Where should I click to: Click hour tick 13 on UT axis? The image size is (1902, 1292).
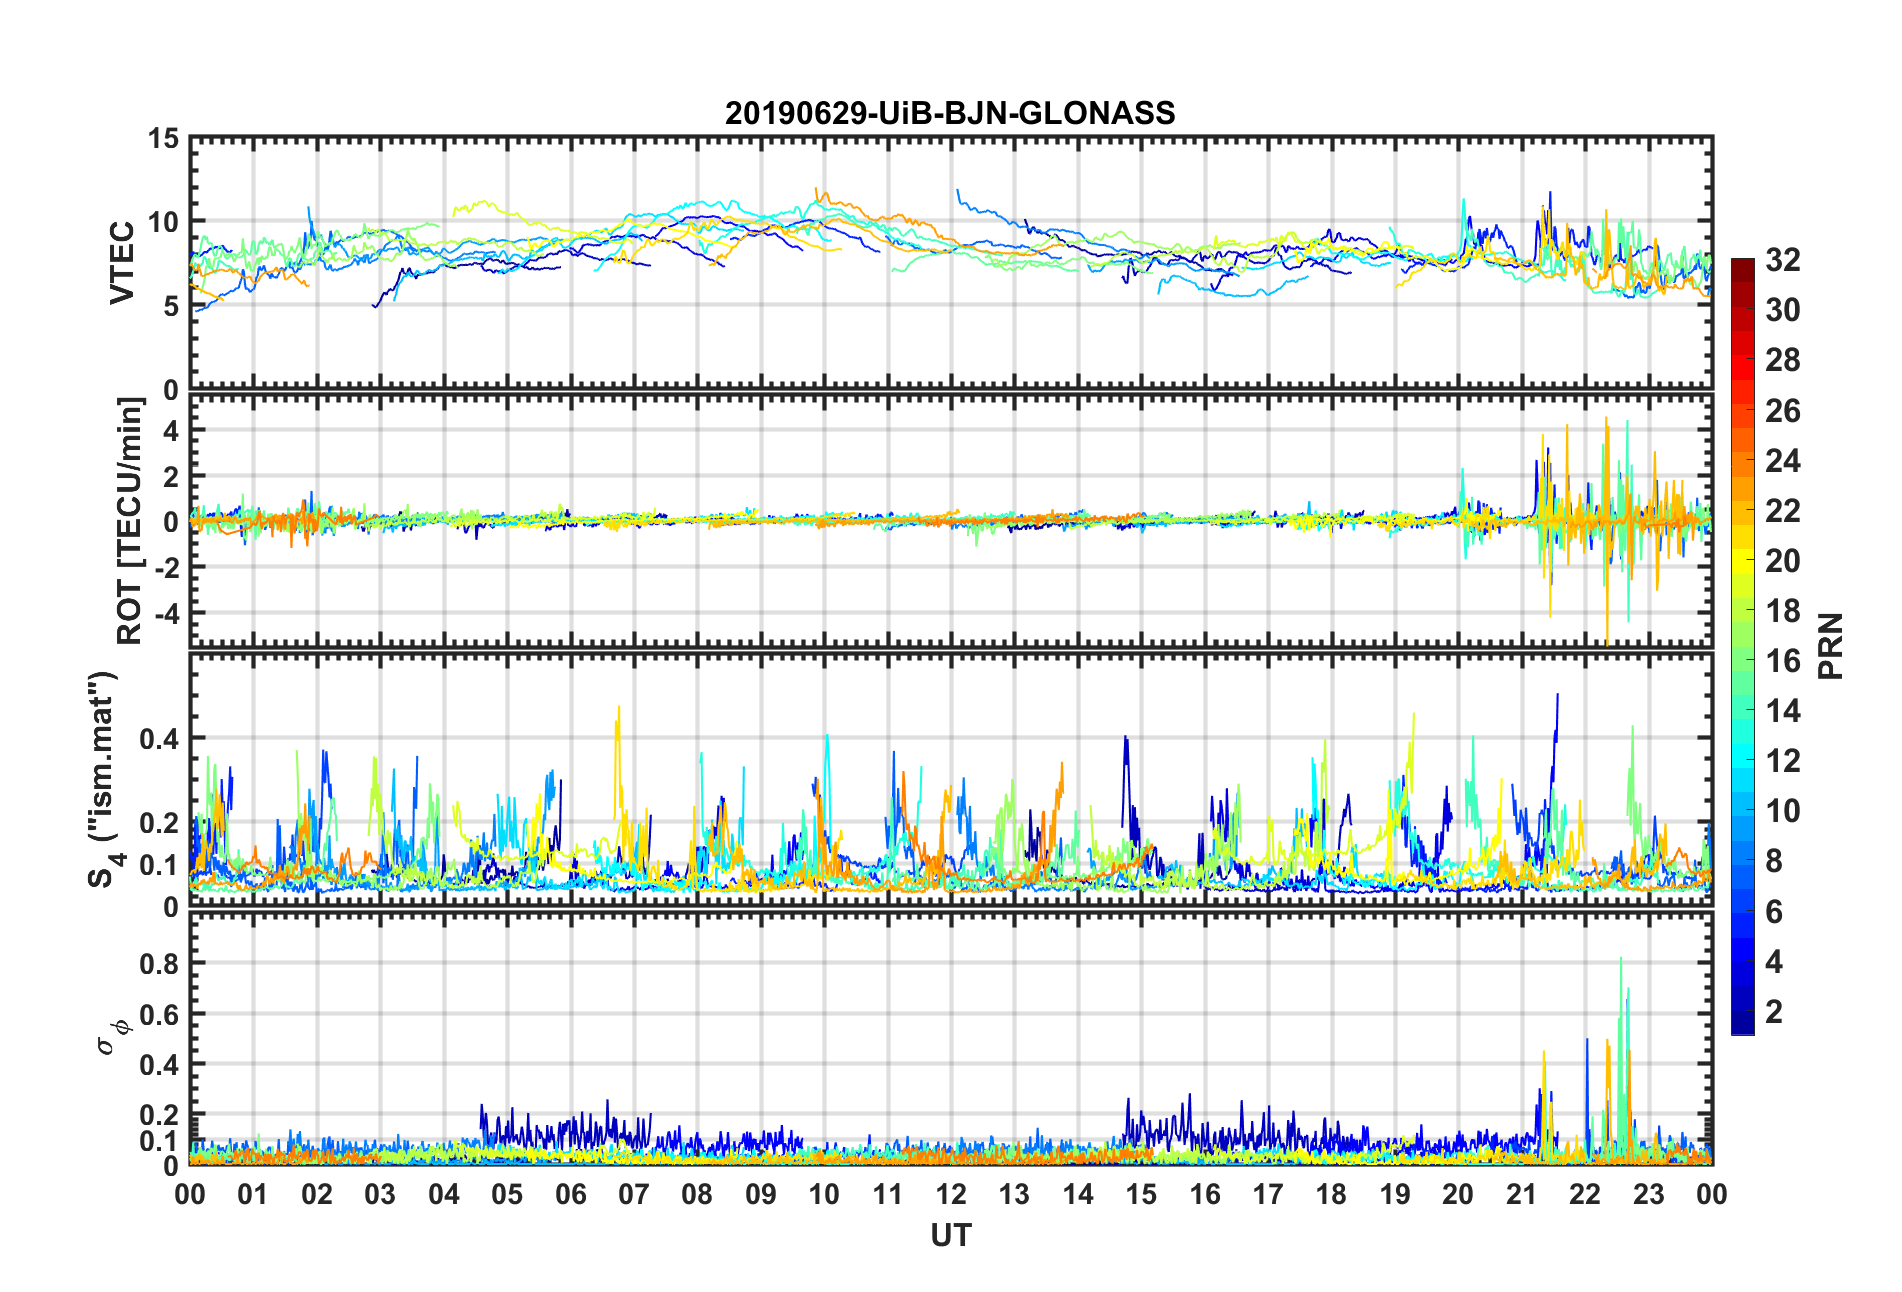1014,1194
